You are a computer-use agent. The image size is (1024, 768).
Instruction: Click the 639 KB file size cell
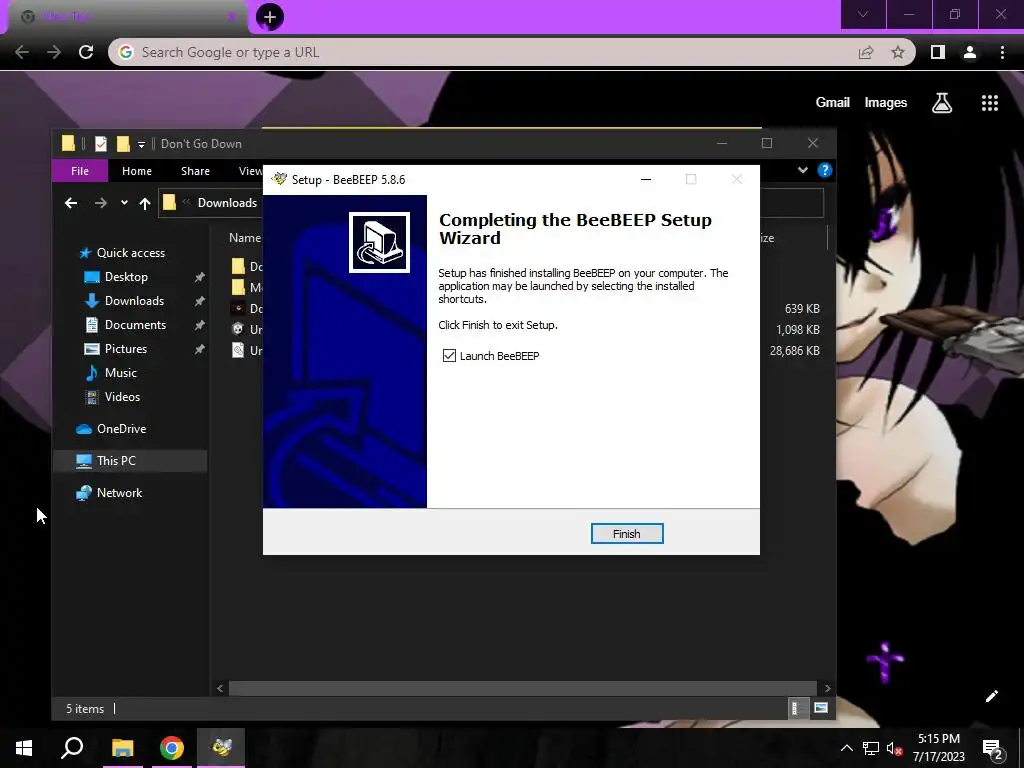click(802, 309)
